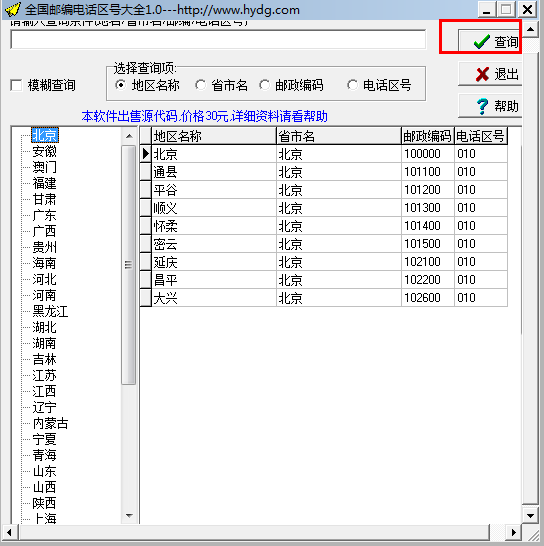The height and width of the screenshot is (546, 544).
Task: Click the app icon in title bar
Action: [13, 9]
